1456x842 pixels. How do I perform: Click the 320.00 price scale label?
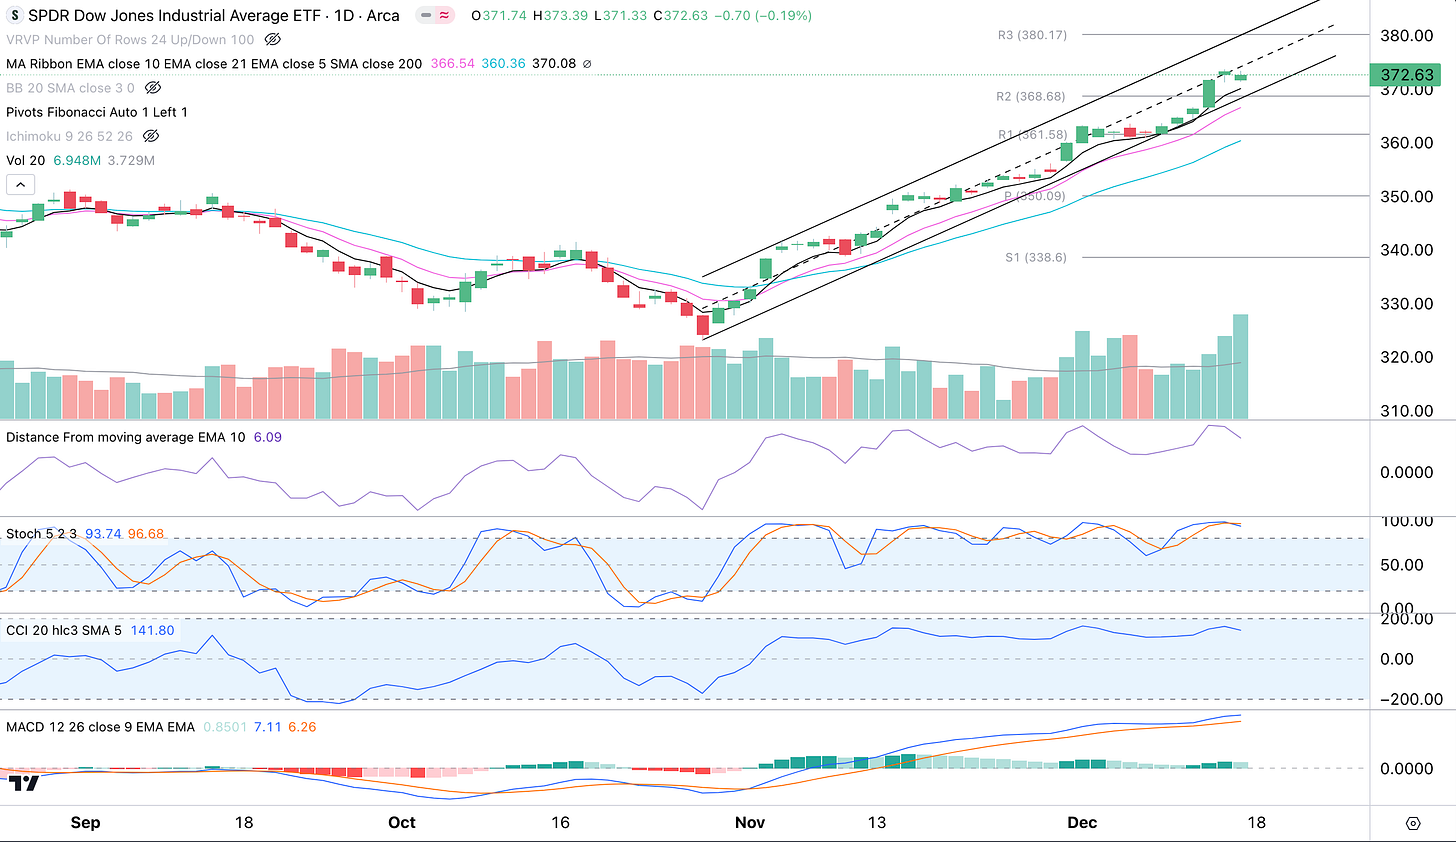click(x=1407, y=357)
